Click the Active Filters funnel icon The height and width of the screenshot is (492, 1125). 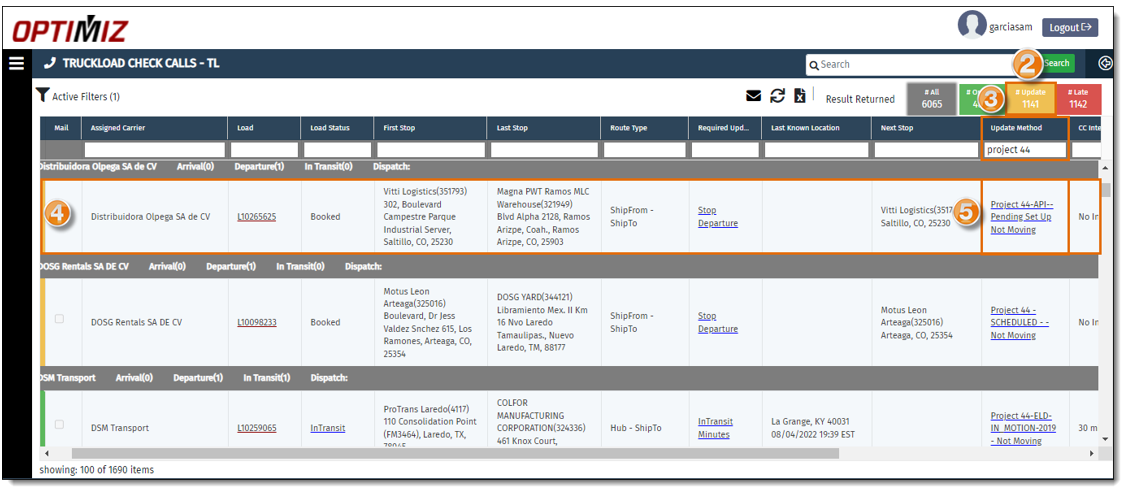point(42,95)
